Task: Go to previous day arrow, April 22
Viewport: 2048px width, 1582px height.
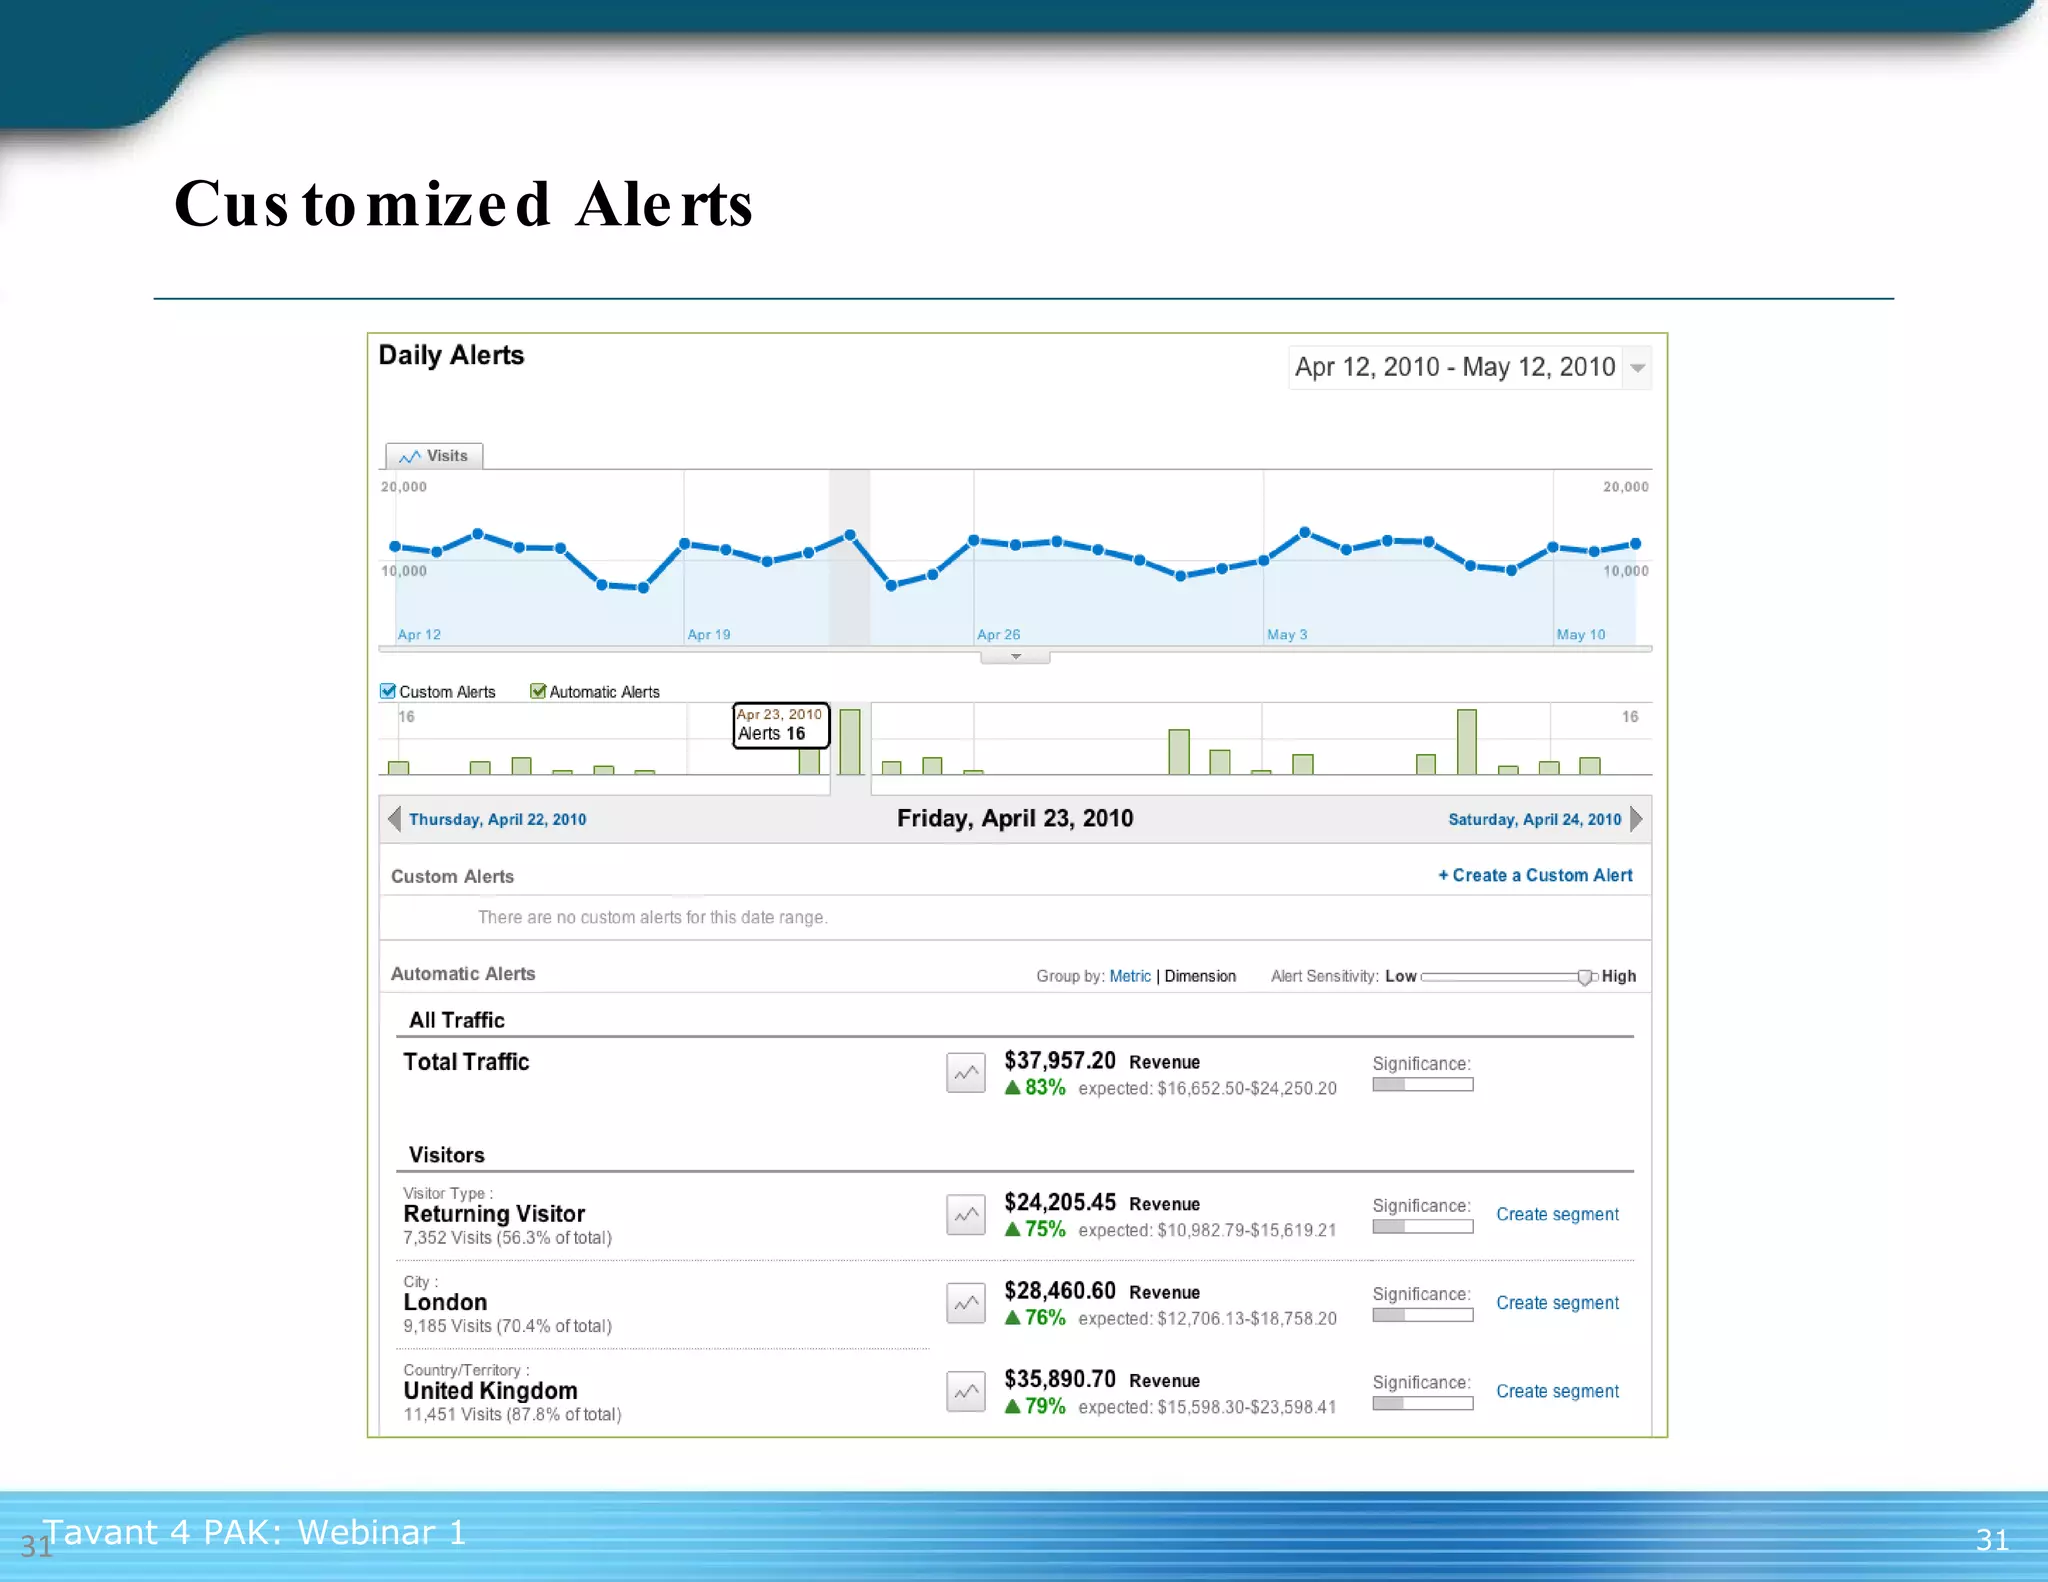Action: point(394,819)
